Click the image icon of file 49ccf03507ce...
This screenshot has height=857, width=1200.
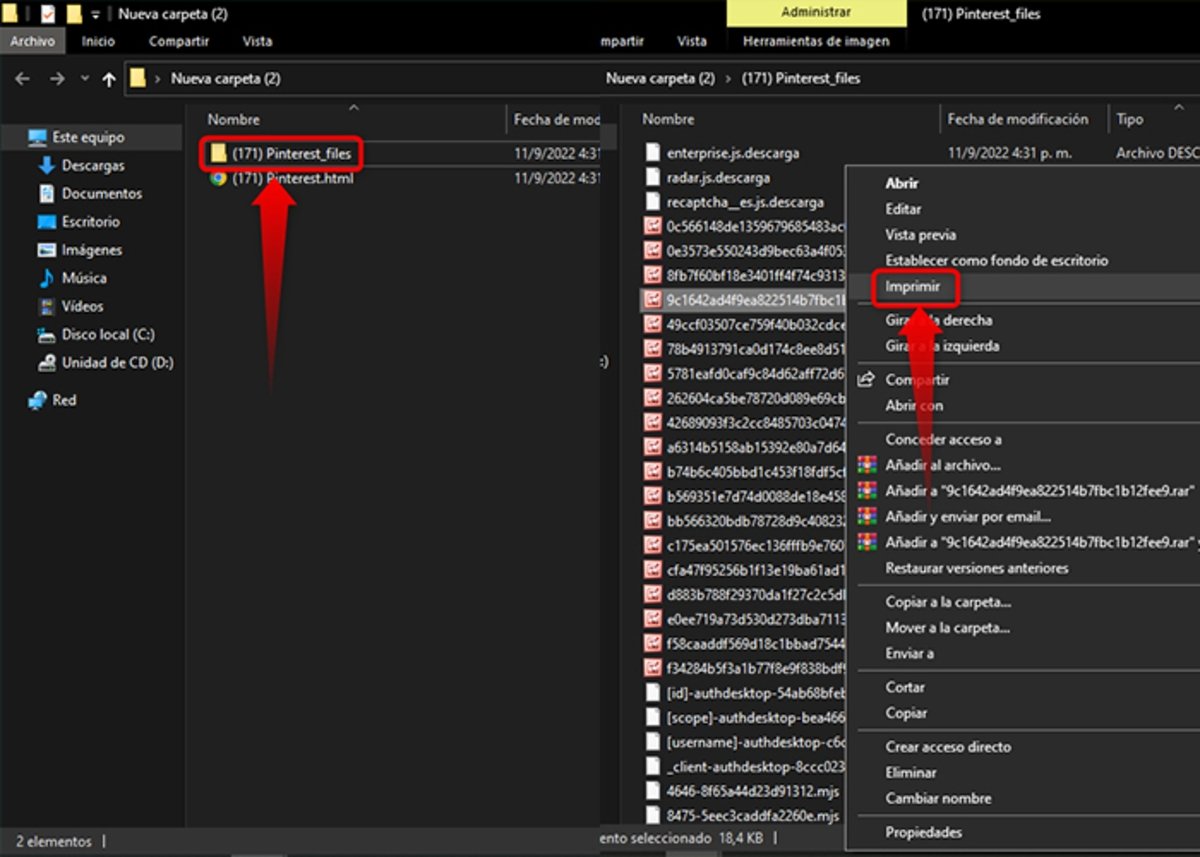(x=653, y=324)
